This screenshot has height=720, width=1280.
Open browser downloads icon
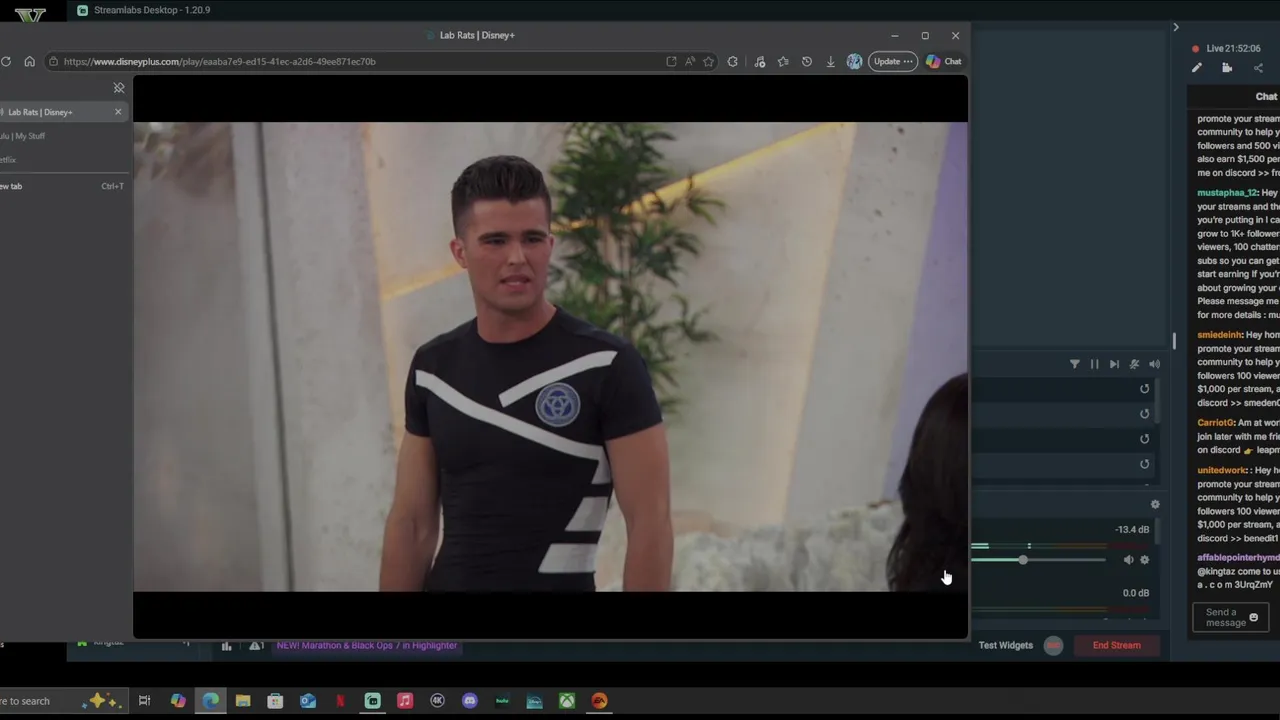click(830, 62)
